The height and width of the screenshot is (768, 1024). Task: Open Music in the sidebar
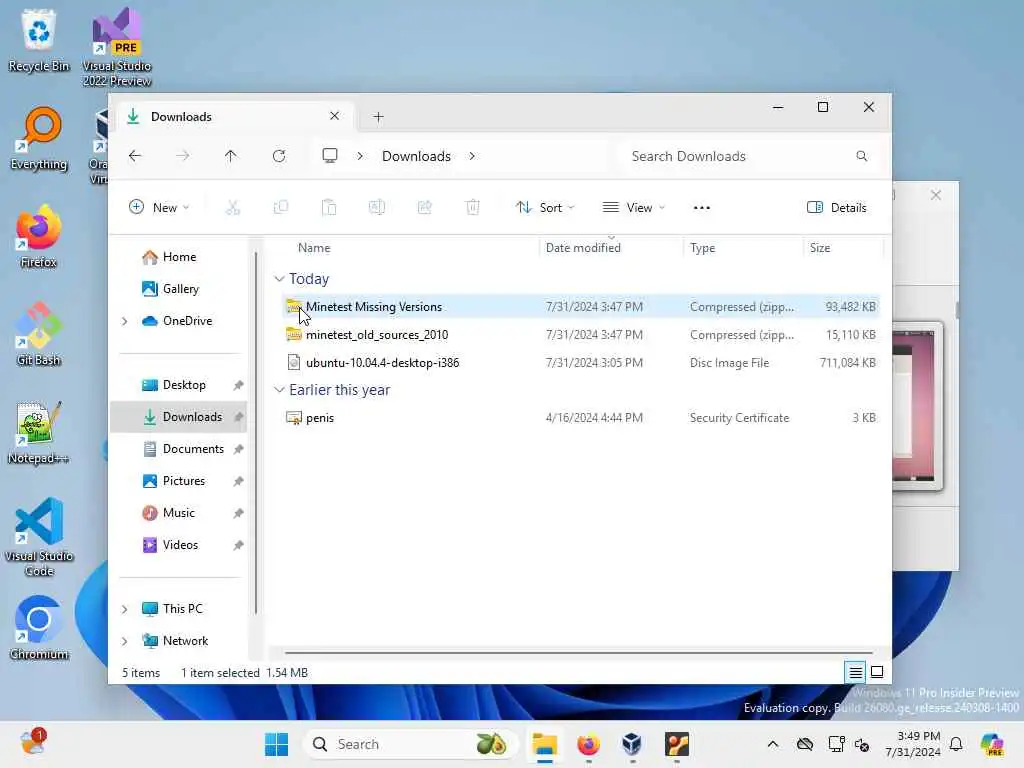pos(178,513)
